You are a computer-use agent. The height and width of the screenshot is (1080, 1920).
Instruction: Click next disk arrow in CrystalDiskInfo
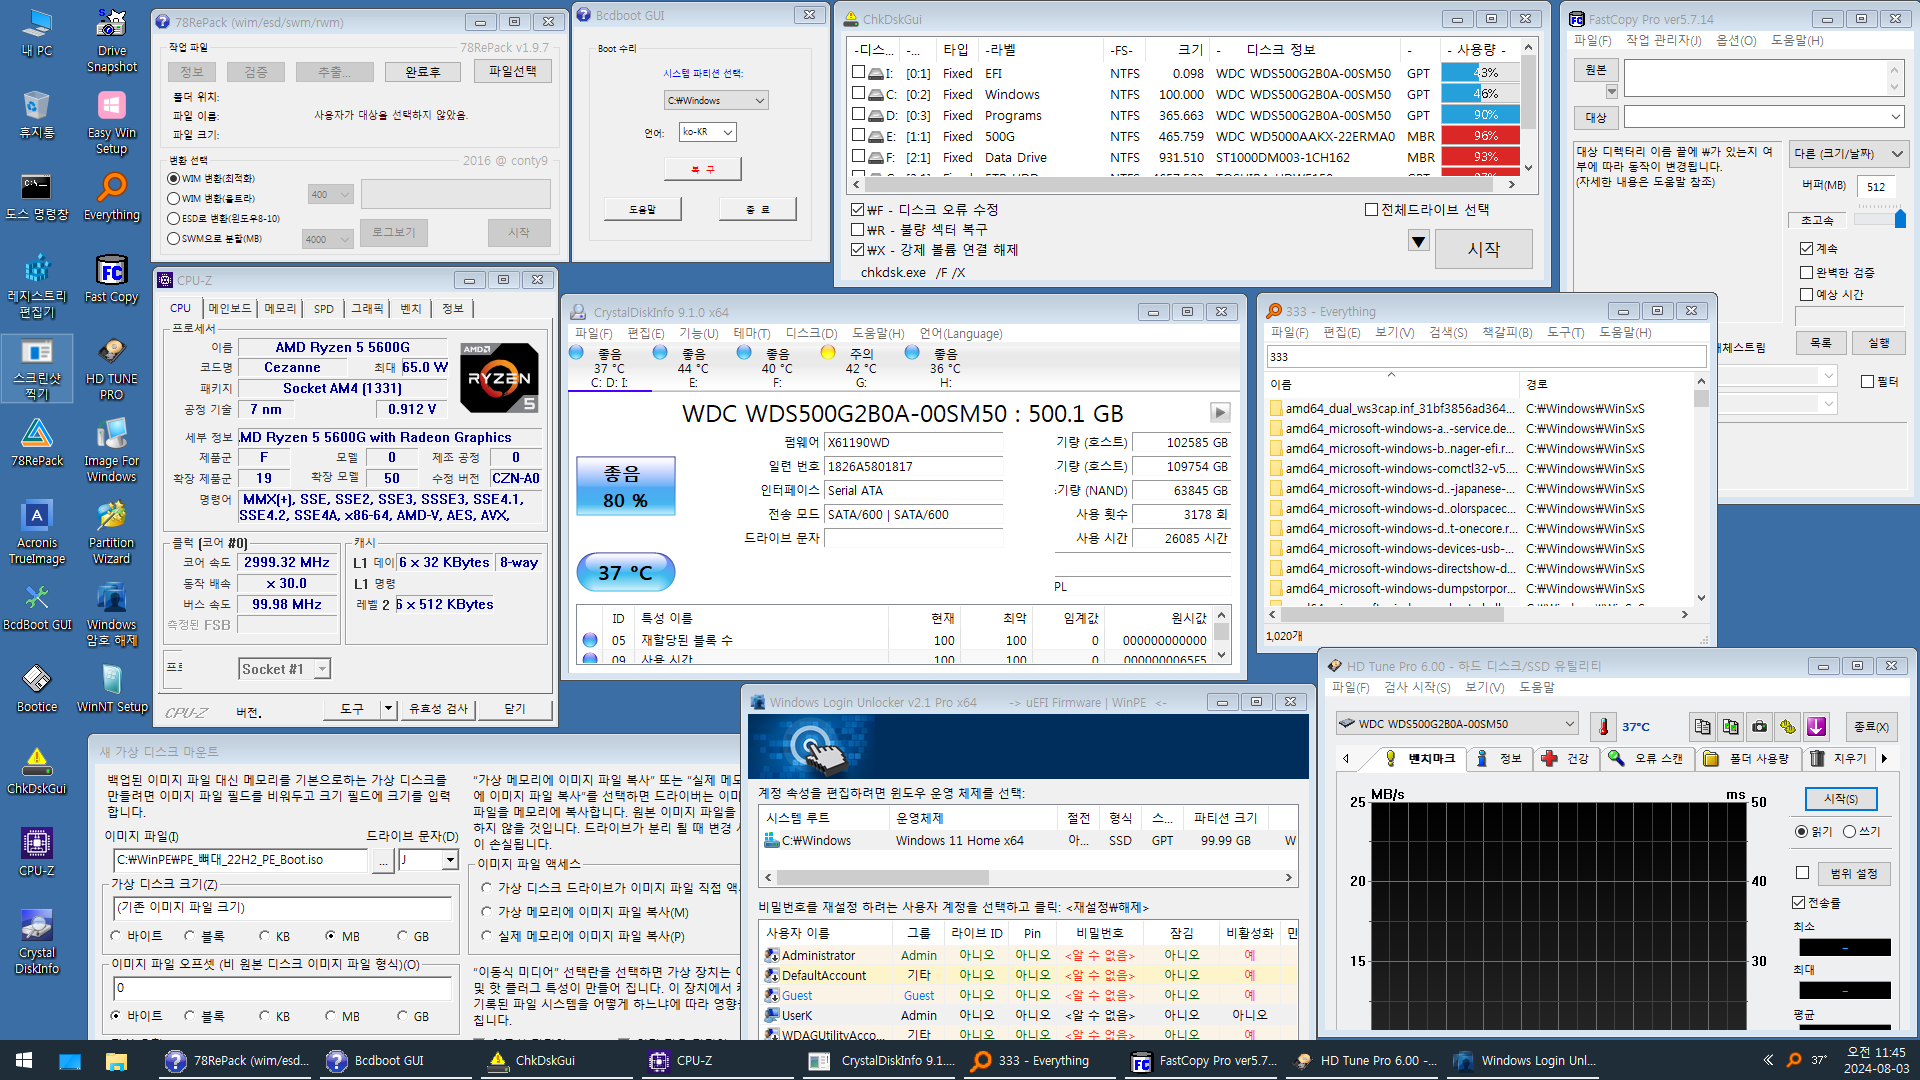tap(1220, 413)
